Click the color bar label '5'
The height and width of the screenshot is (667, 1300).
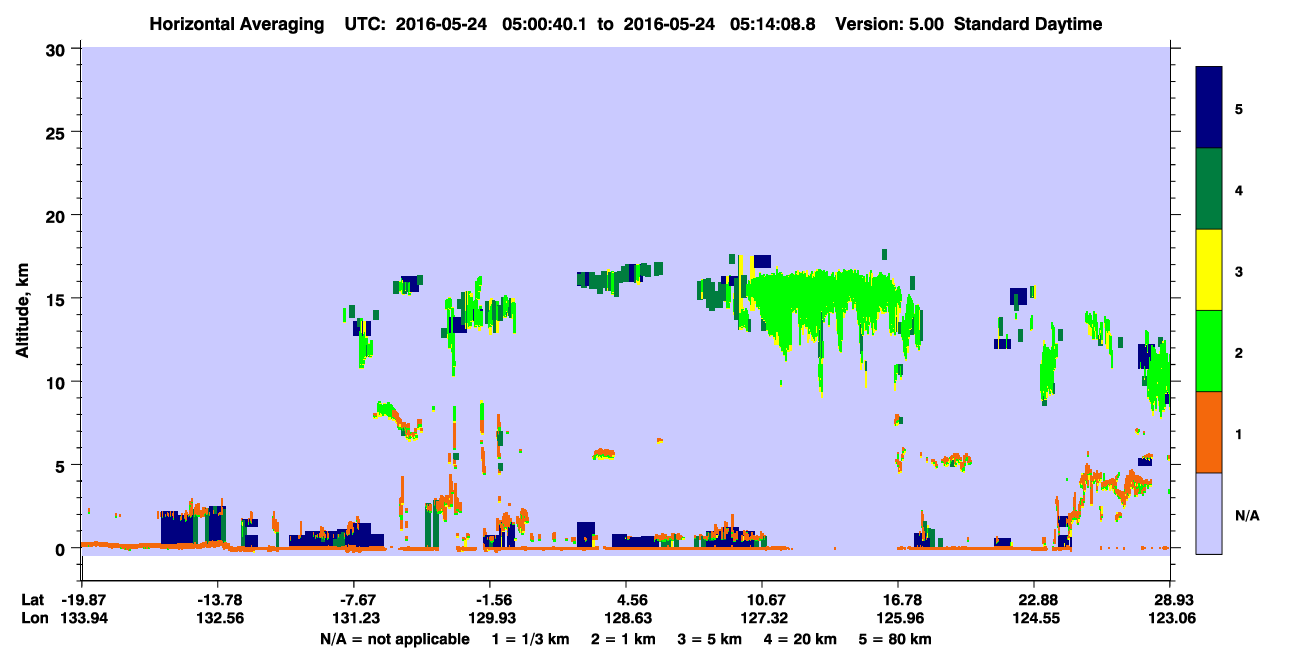[1238, 108]
